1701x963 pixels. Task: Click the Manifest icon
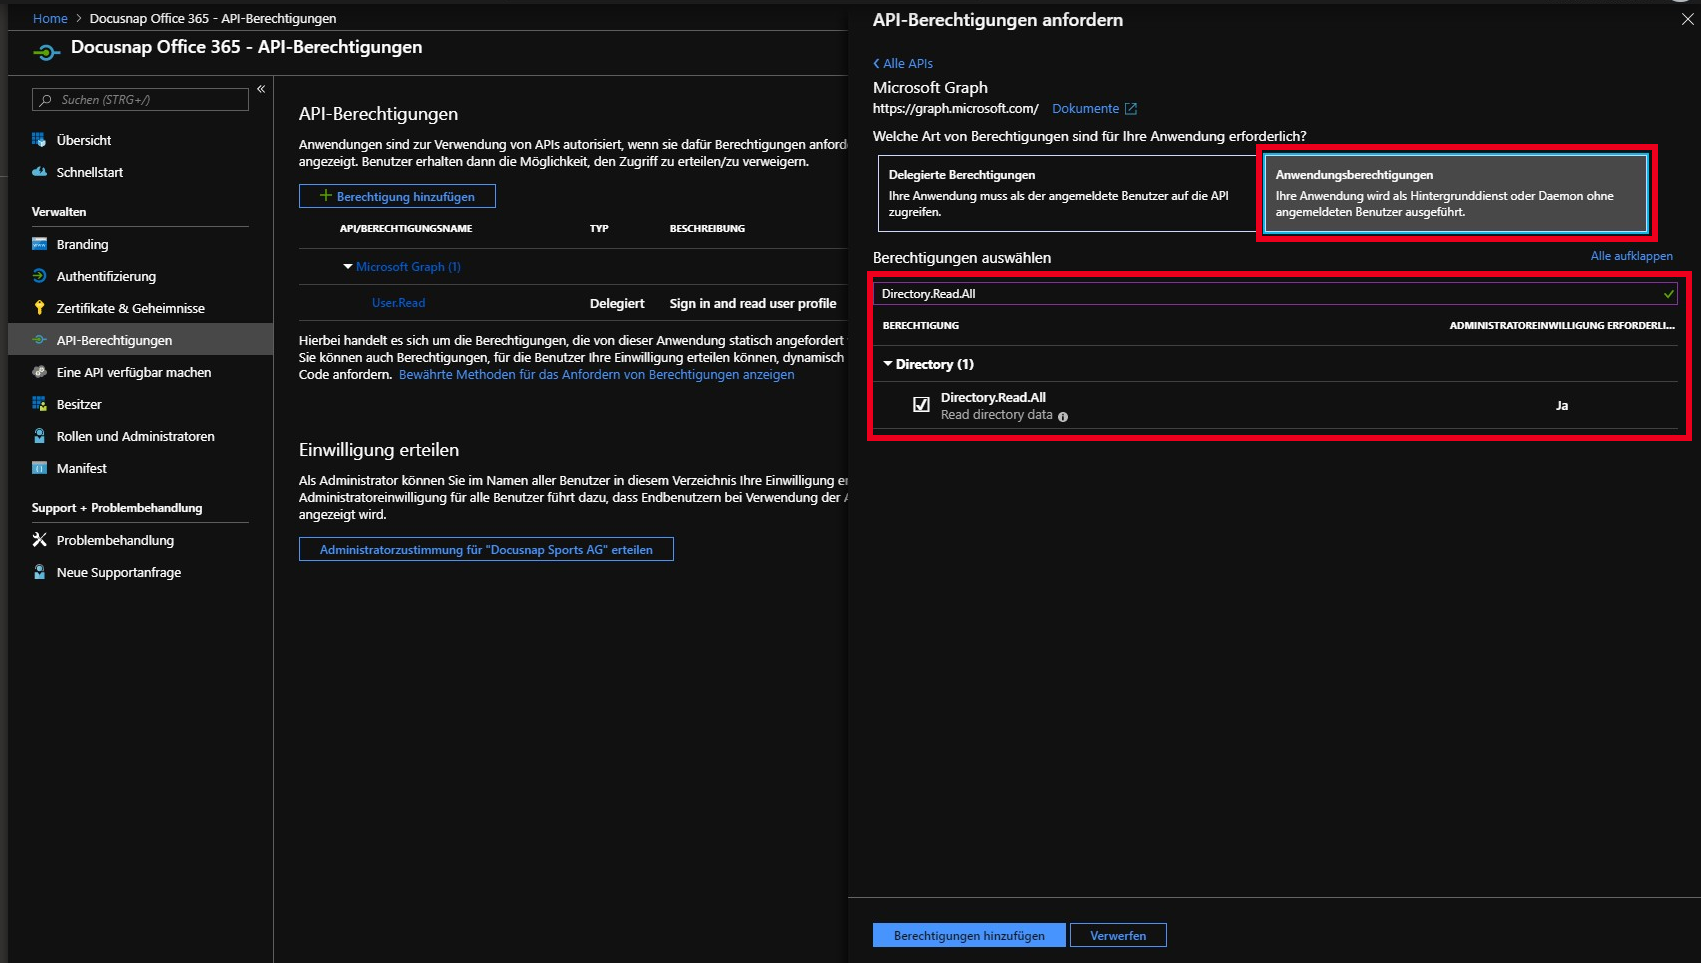tap(39, 468)
